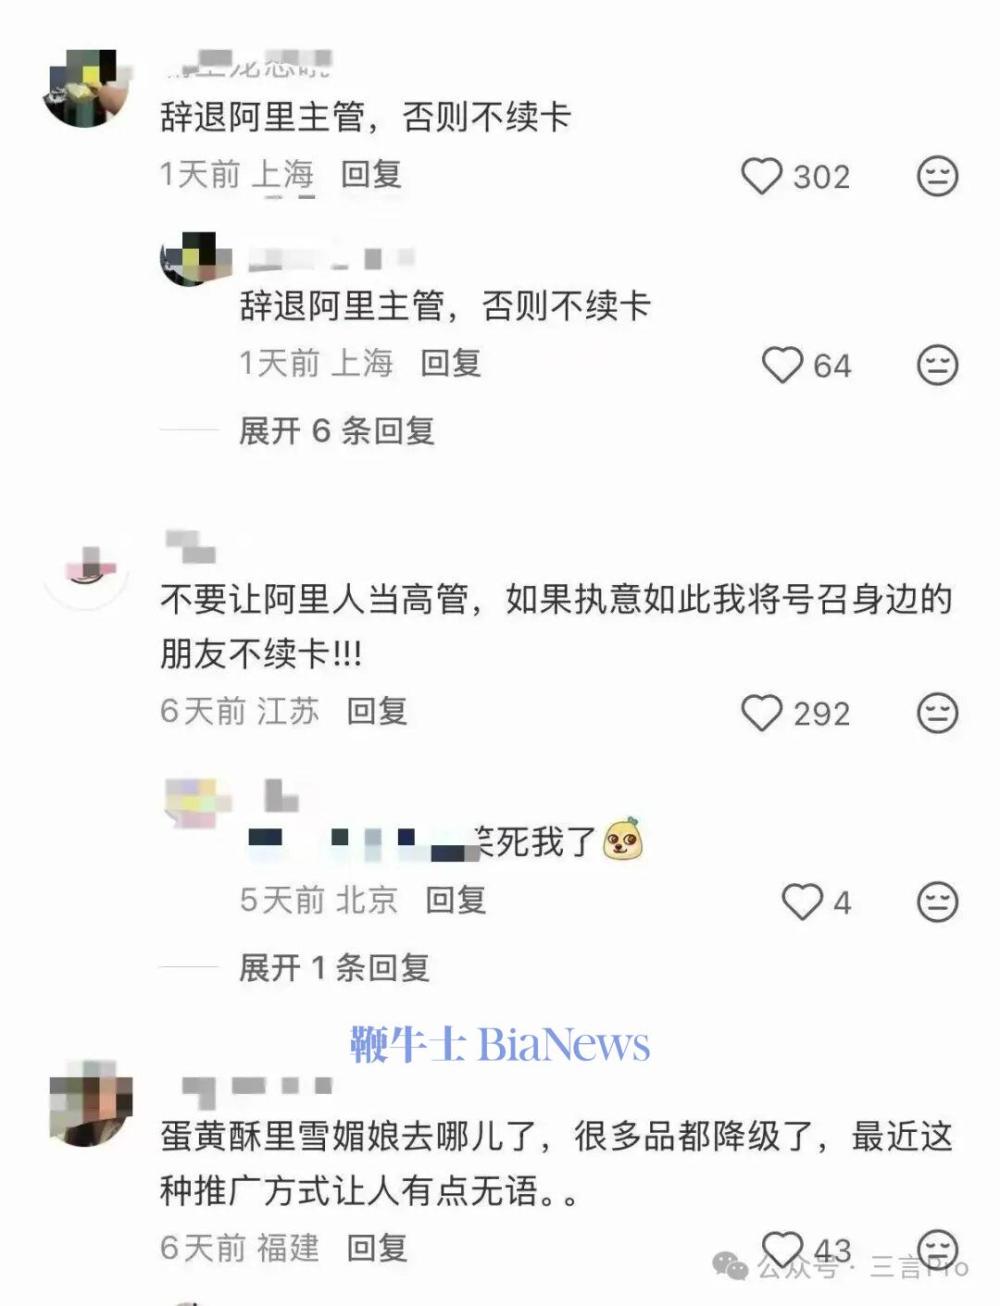Reply to the nested Shanghai reply
This screenshot has height=1306, width=1000.
450,363
